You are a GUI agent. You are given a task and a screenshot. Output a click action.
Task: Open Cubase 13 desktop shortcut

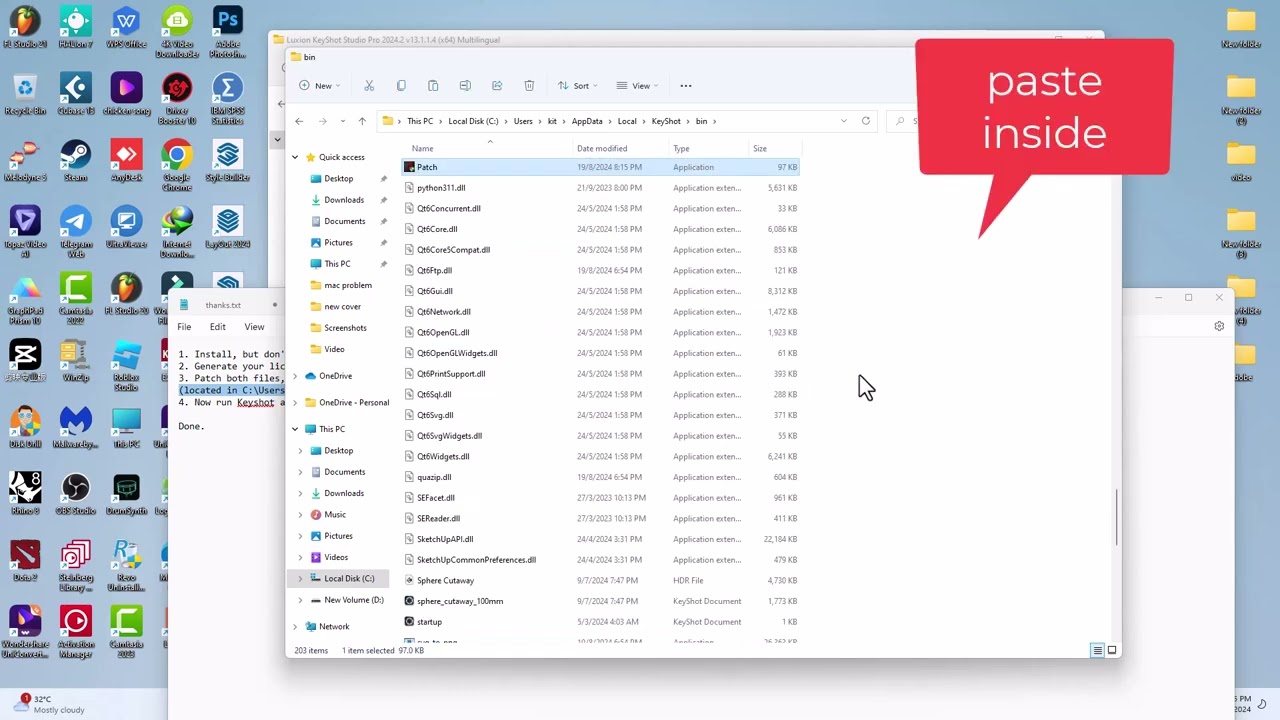point(75,94)
